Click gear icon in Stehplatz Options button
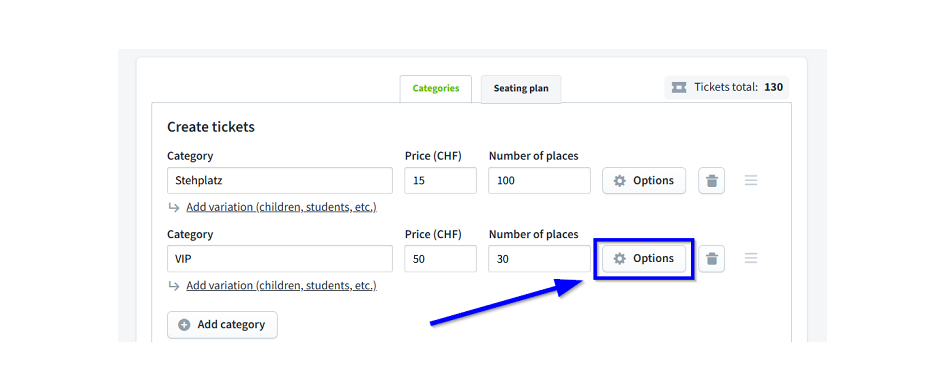Screen dimensions: 944x391 pos(620,181)
